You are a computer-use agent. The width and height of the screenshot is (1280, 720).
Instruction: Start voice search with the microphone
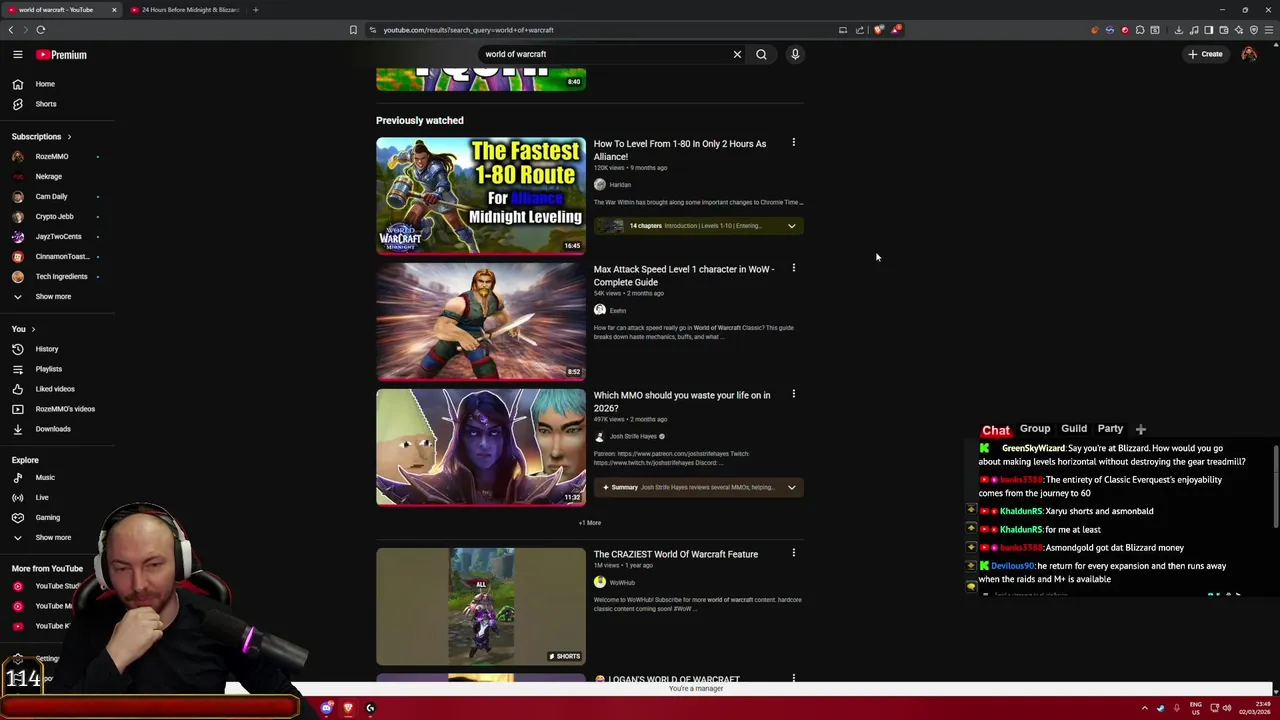click(x=795, y=54)
